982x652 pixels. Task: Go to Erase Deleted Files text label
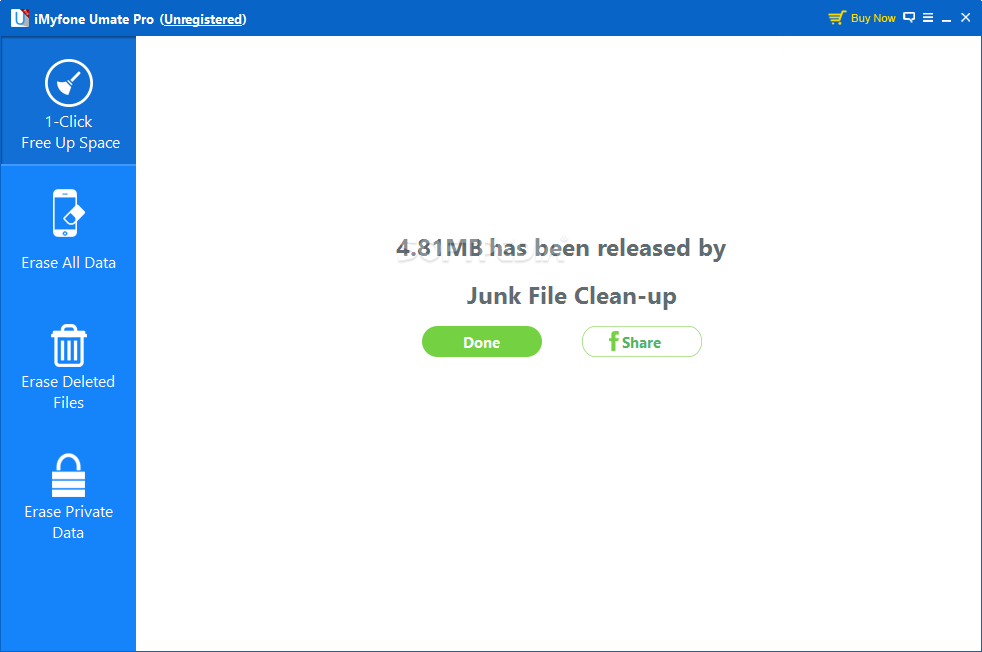coord(68,392)
